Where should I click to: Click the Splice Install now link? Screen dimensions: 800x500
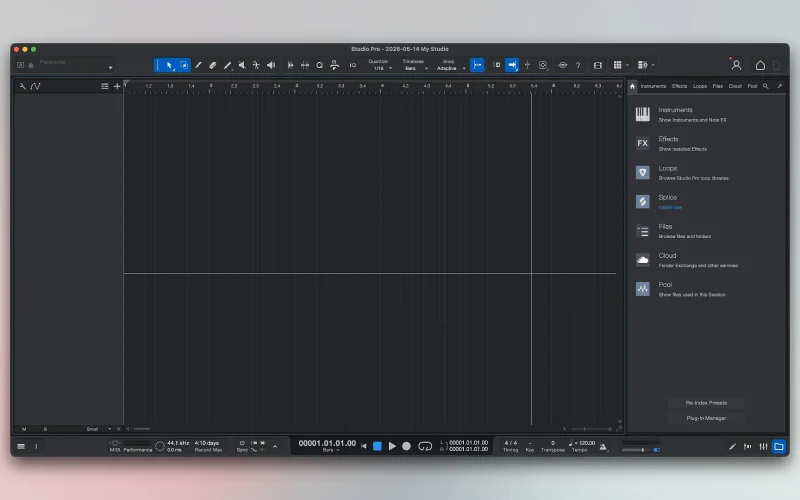[x=670, y=208]
